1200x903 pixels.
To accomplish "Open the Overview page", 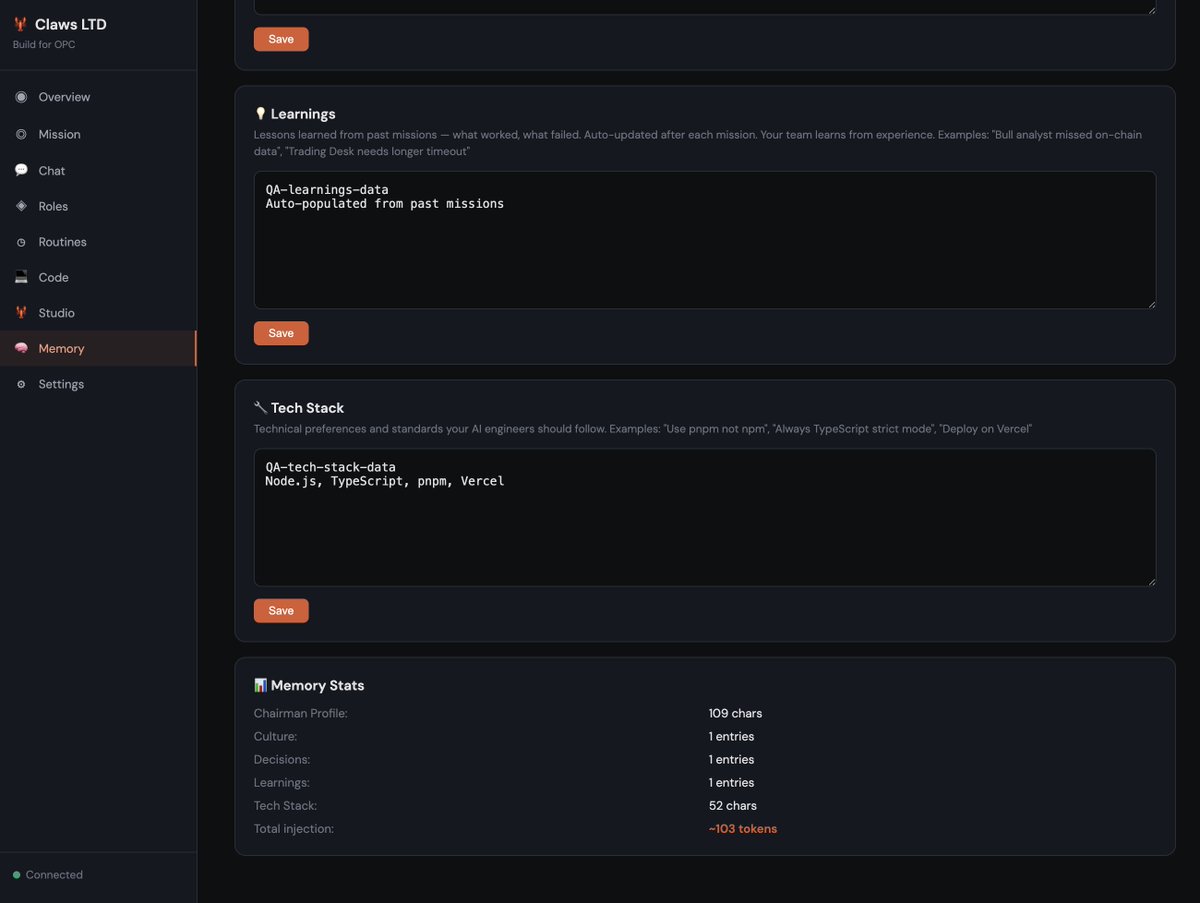I will tap(98, 97).
